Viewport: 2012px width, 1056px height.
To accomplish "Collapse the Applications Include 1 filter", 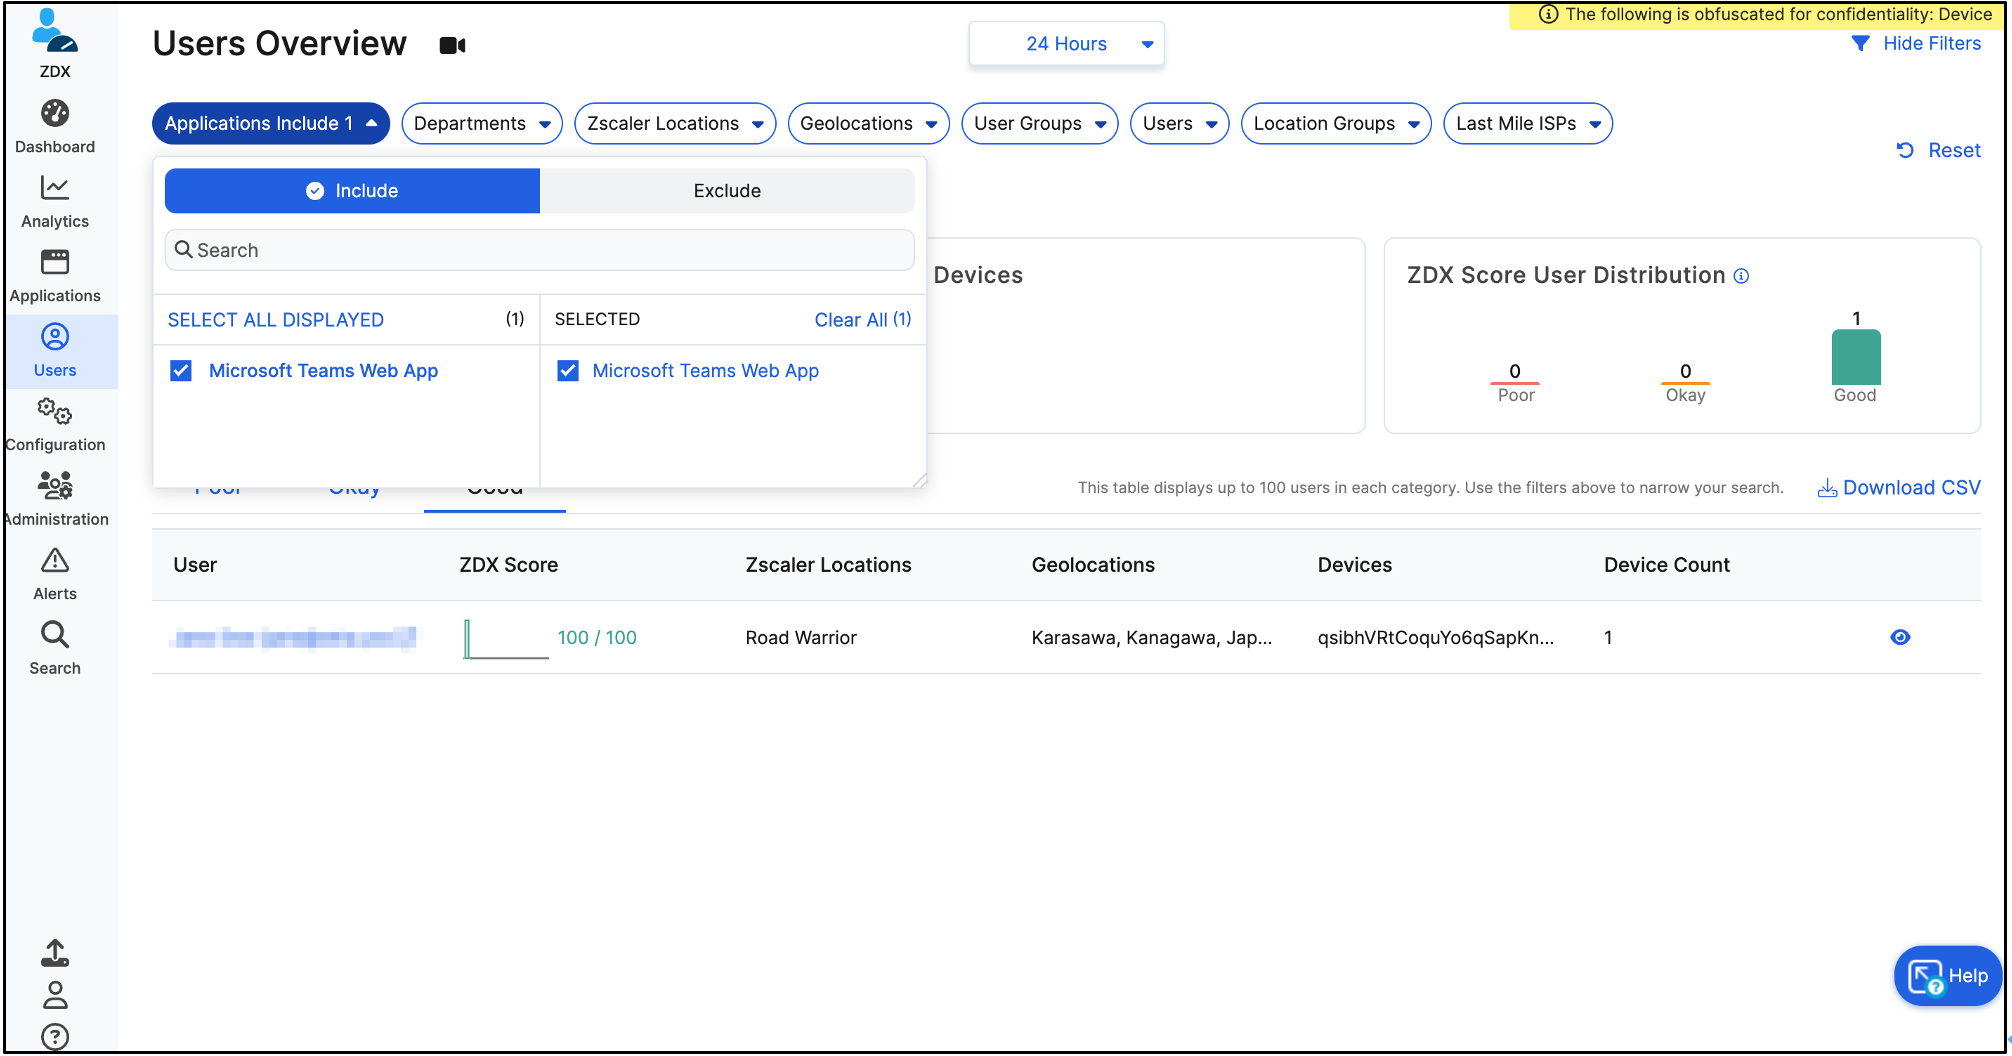I will [271, 123].
